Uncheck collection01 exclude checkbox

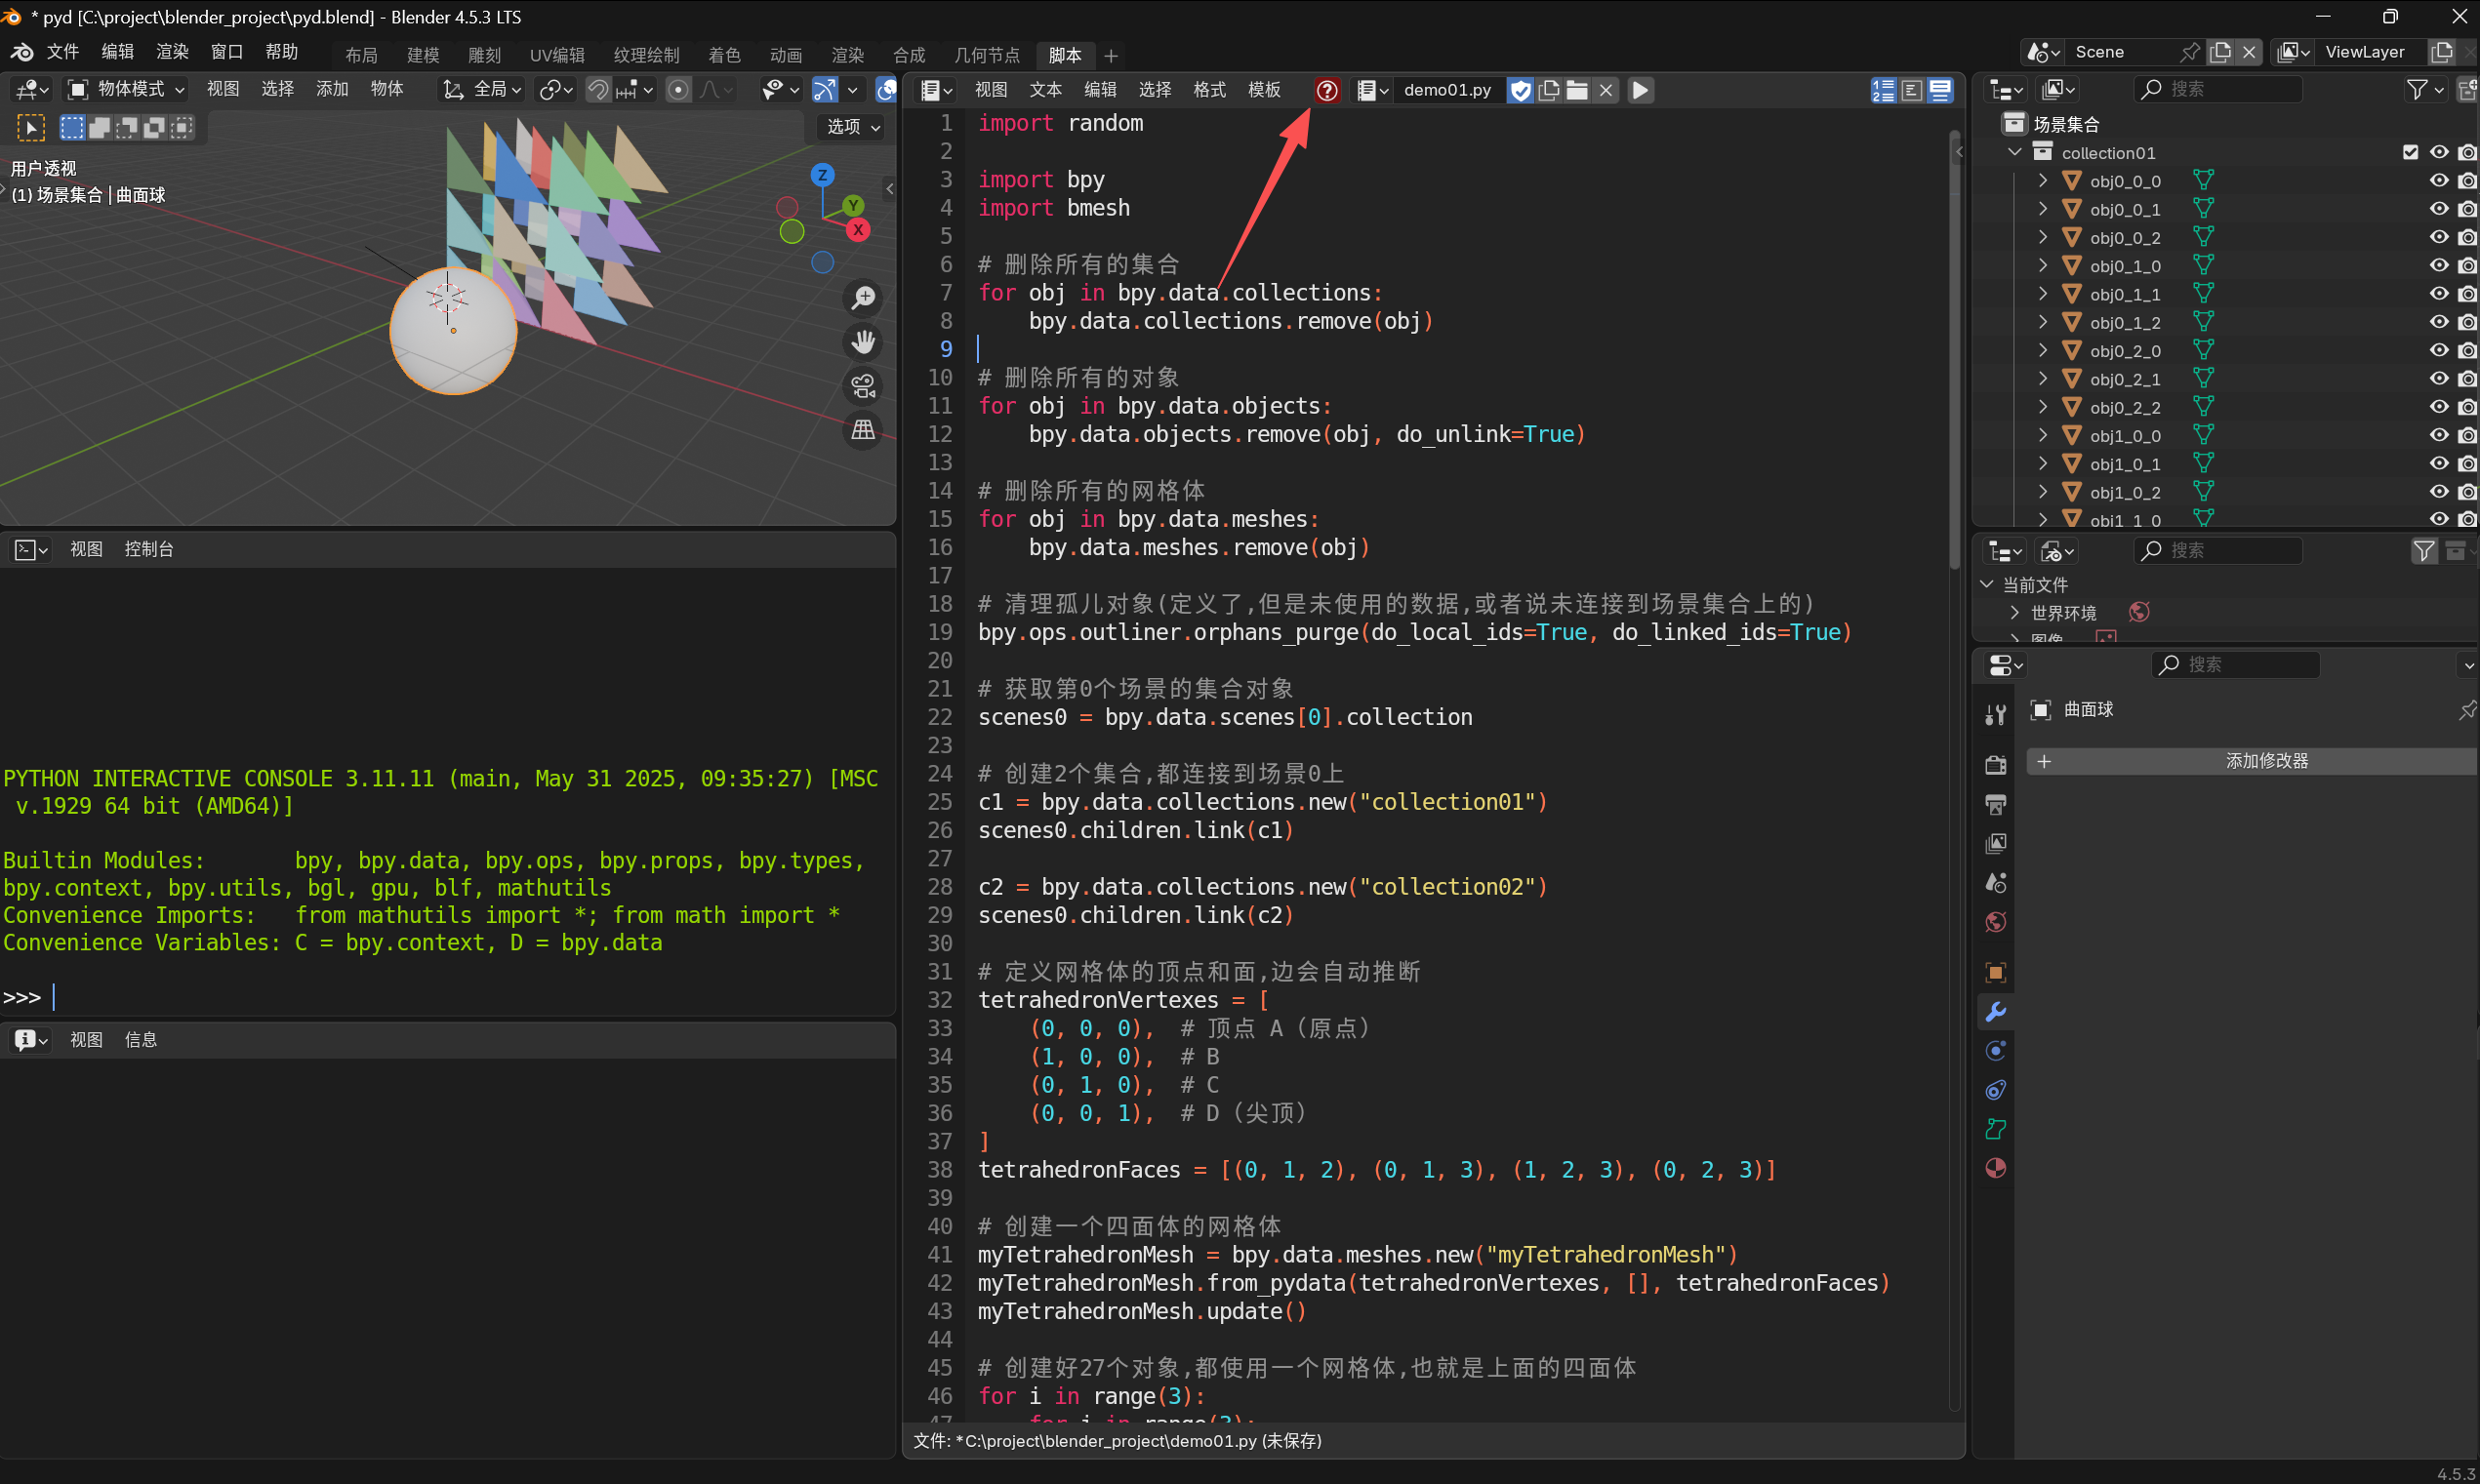(2410, 152)
